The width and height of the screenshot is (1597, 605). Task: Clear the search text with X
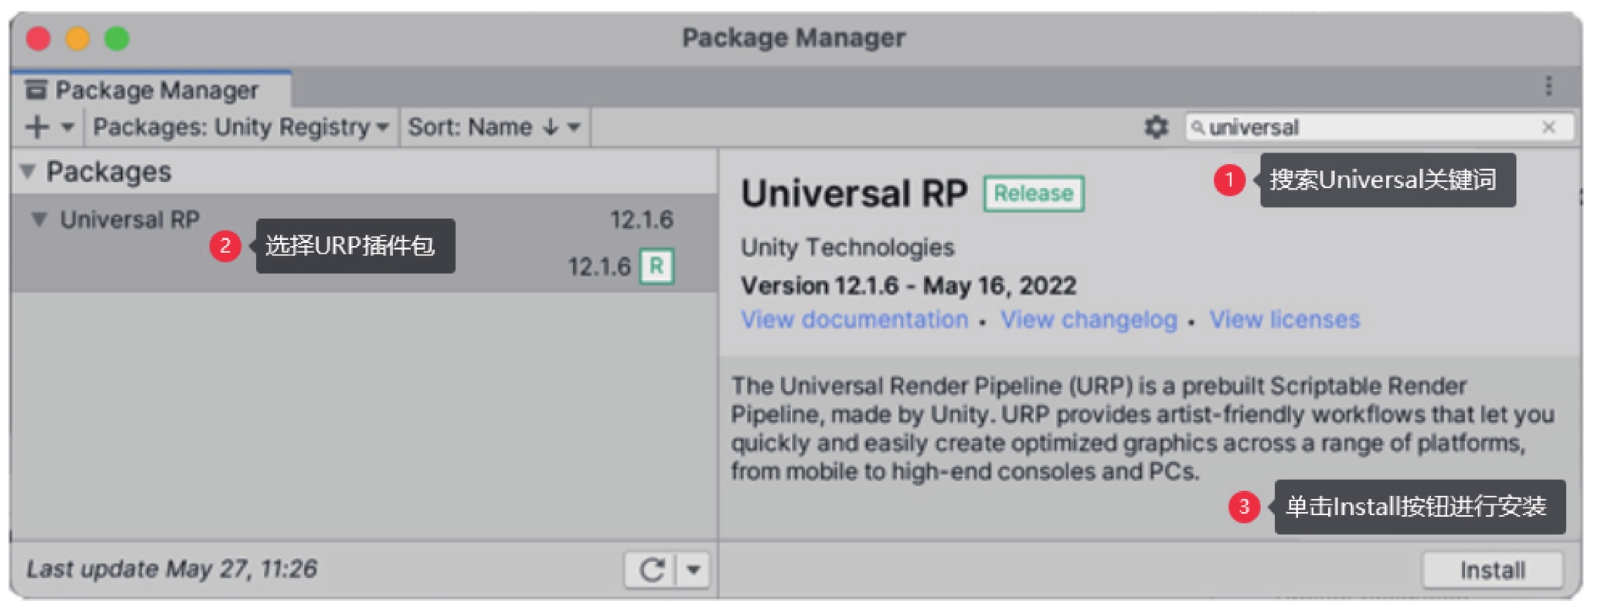tap(1549, 127)
